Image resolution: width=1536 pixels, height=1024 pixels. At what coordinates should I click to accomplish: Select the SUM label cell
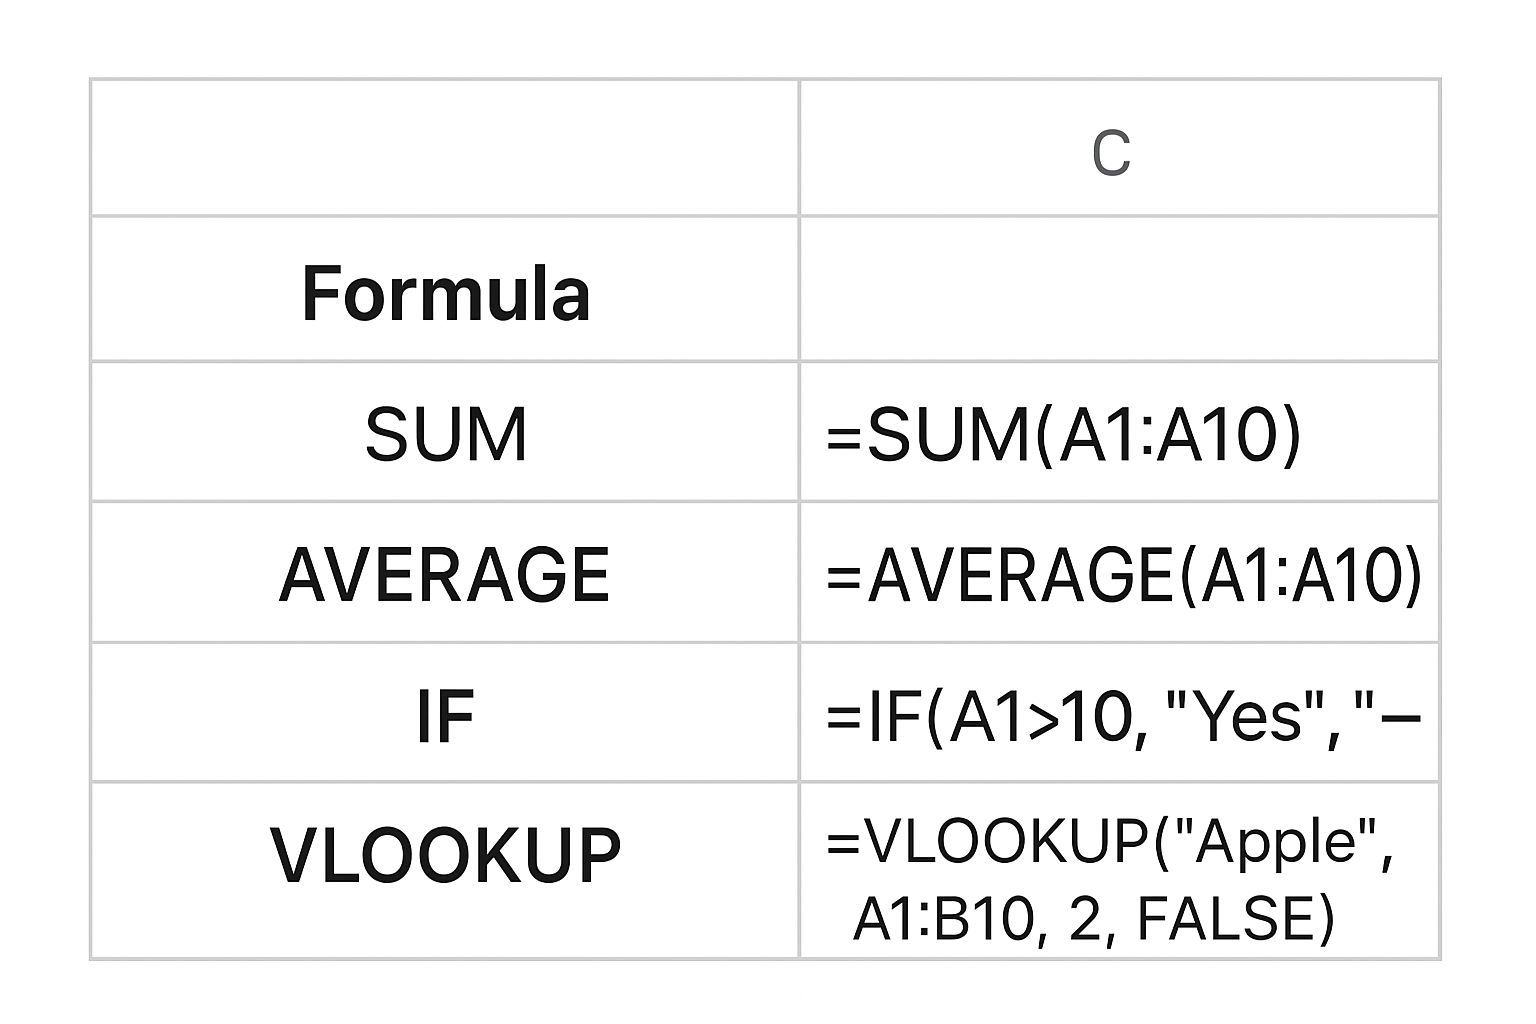point(445,434)
